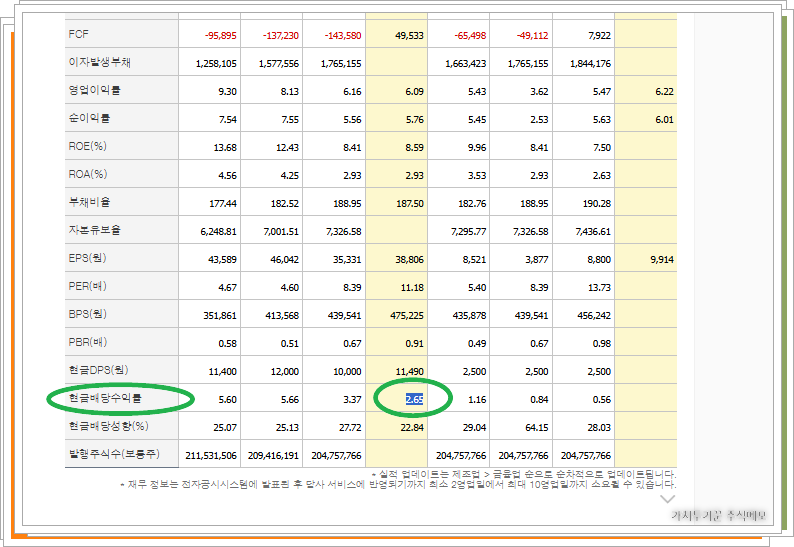Select the red FCF value -65,498
This screenshot has height=547, width=794.
[470, 35]
